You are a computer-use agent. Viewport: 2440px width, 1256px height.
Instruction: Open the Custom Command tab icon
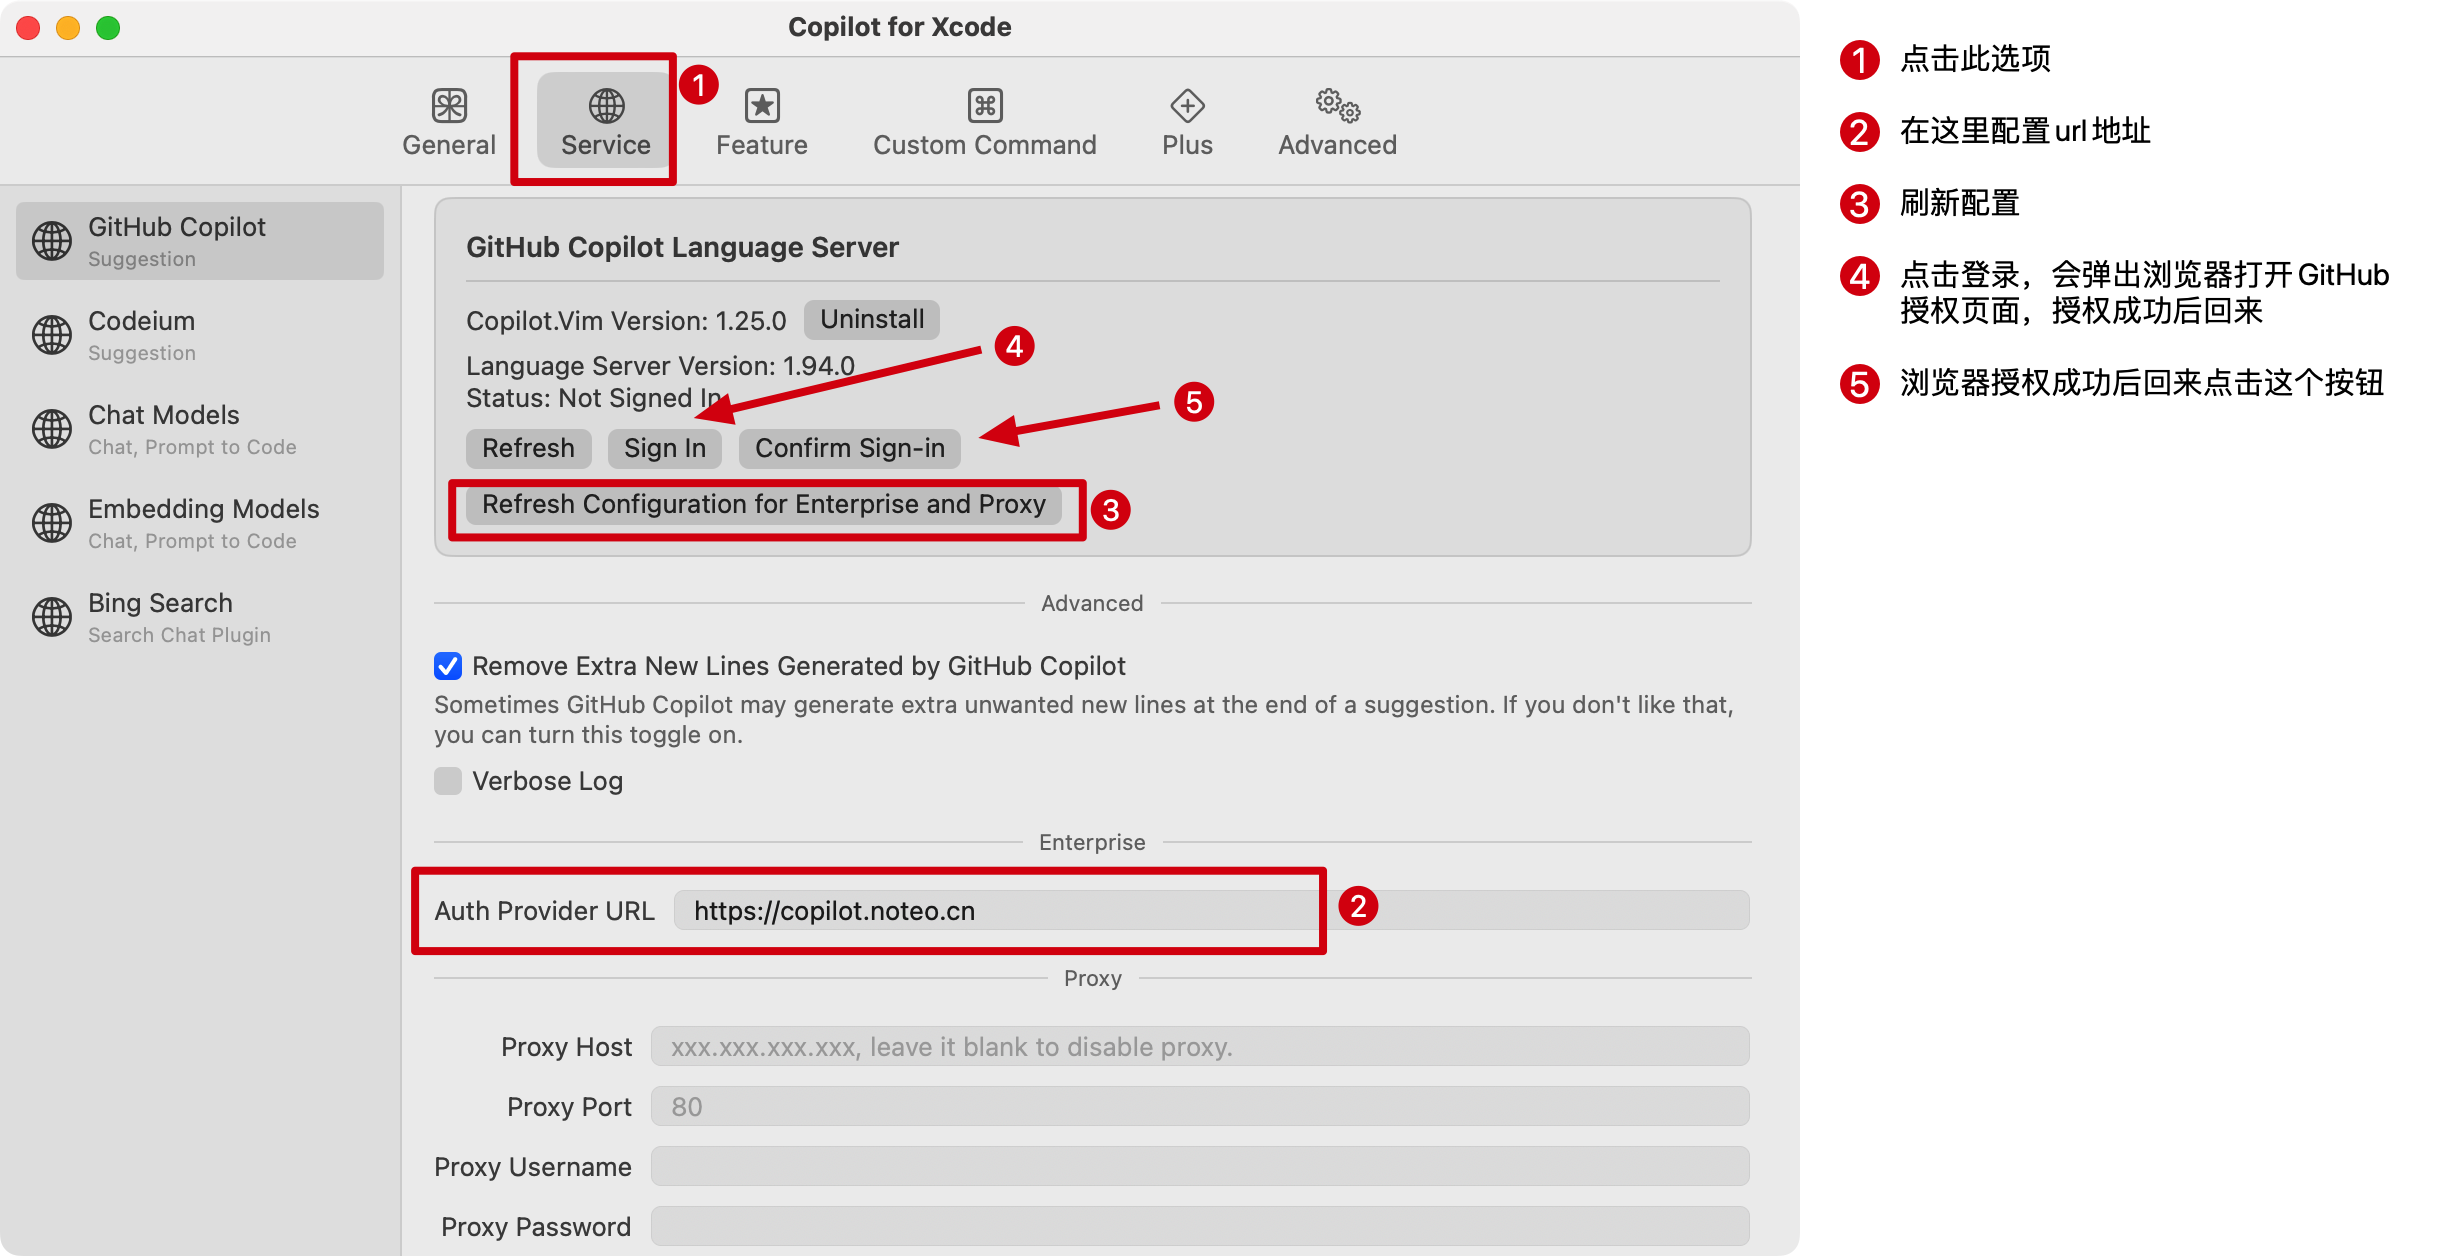(984, 106)
